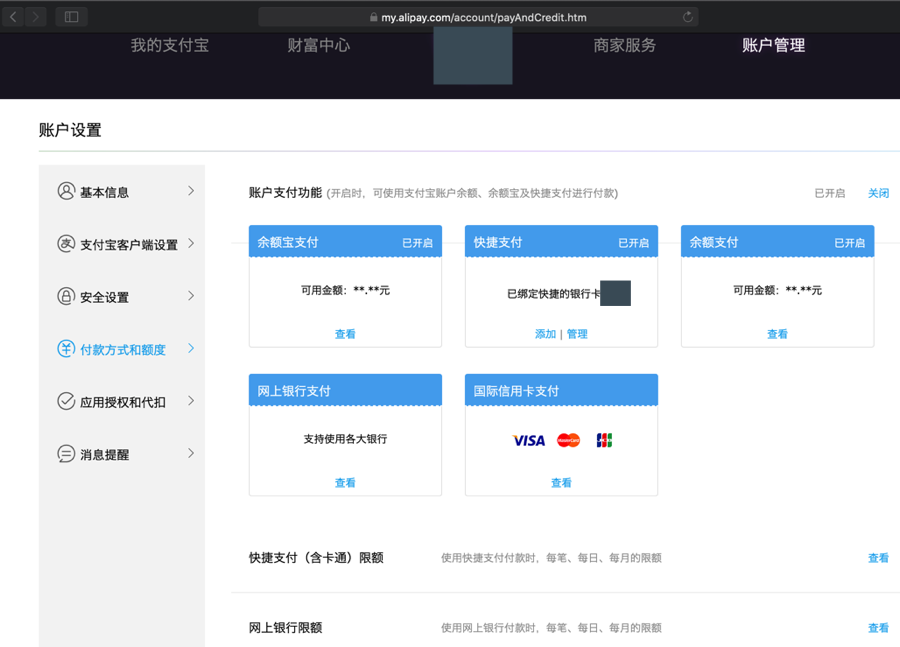Toggle the browser sidebar button

pyautogui.click(x=71, y=17)
